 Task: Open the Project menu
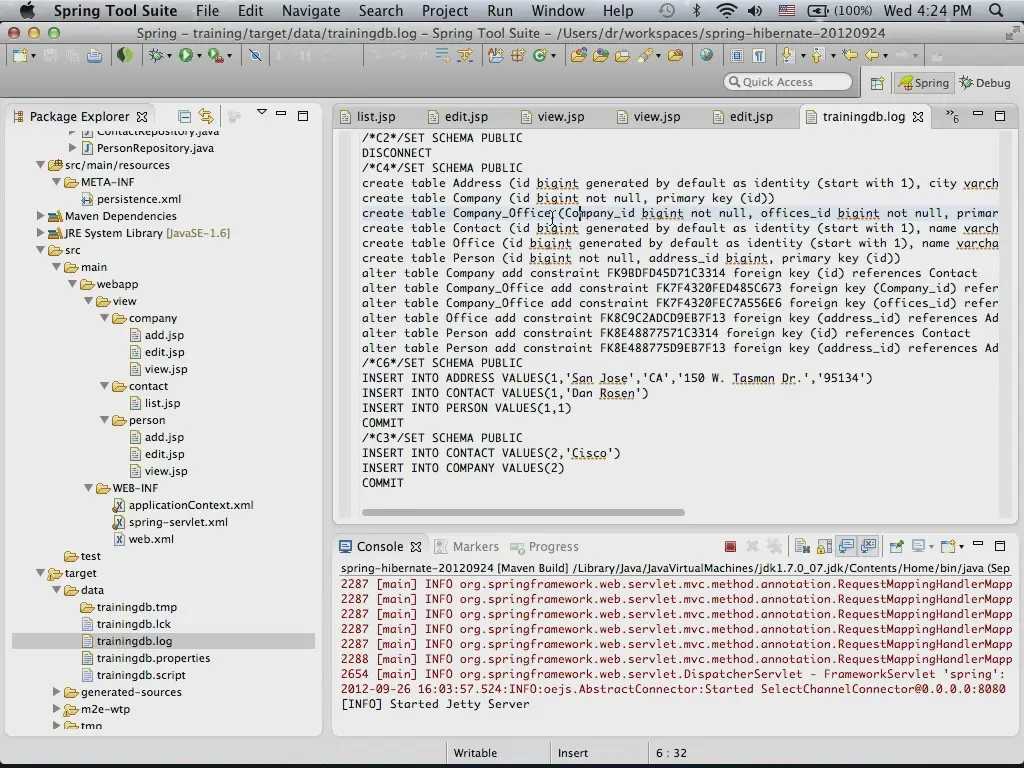pos(445,10)
